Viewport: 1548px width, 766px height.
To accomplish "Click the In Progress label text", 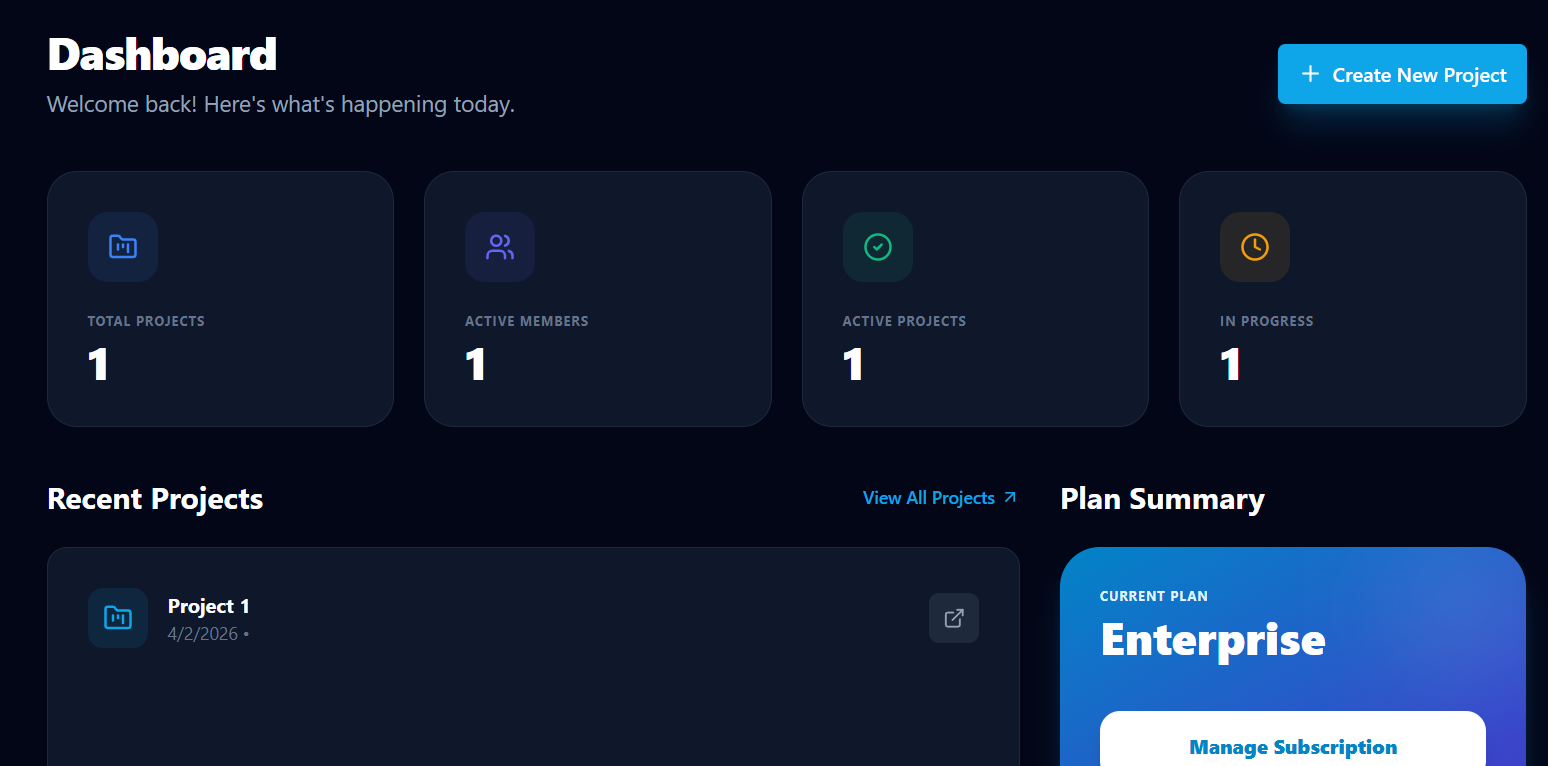I will point(1266,321).
